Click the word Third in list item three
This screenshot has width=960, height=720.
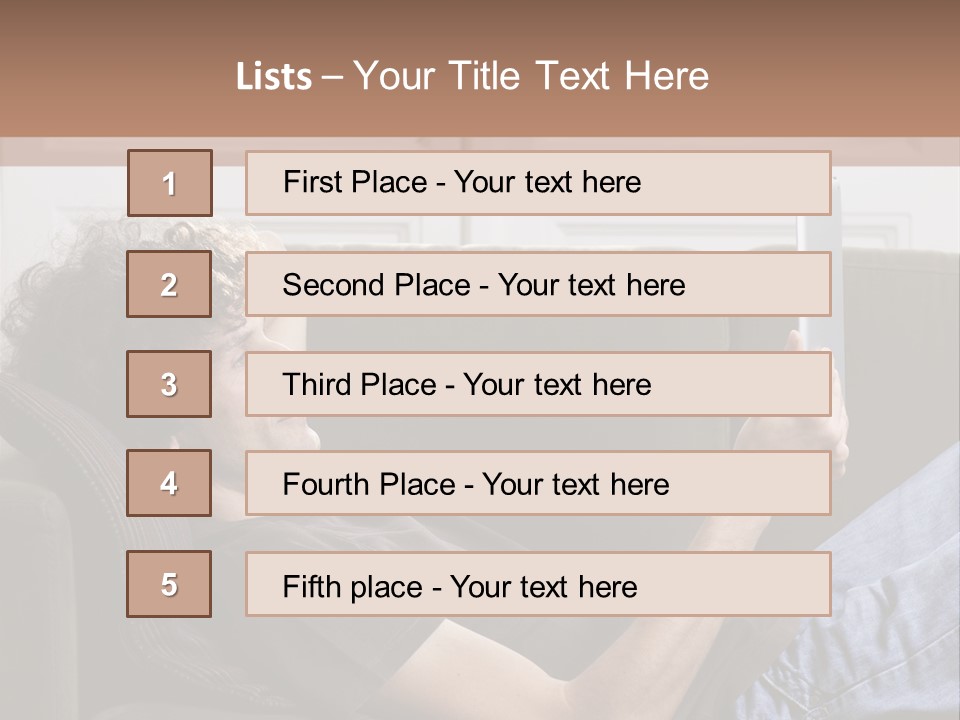coord(317,385)
